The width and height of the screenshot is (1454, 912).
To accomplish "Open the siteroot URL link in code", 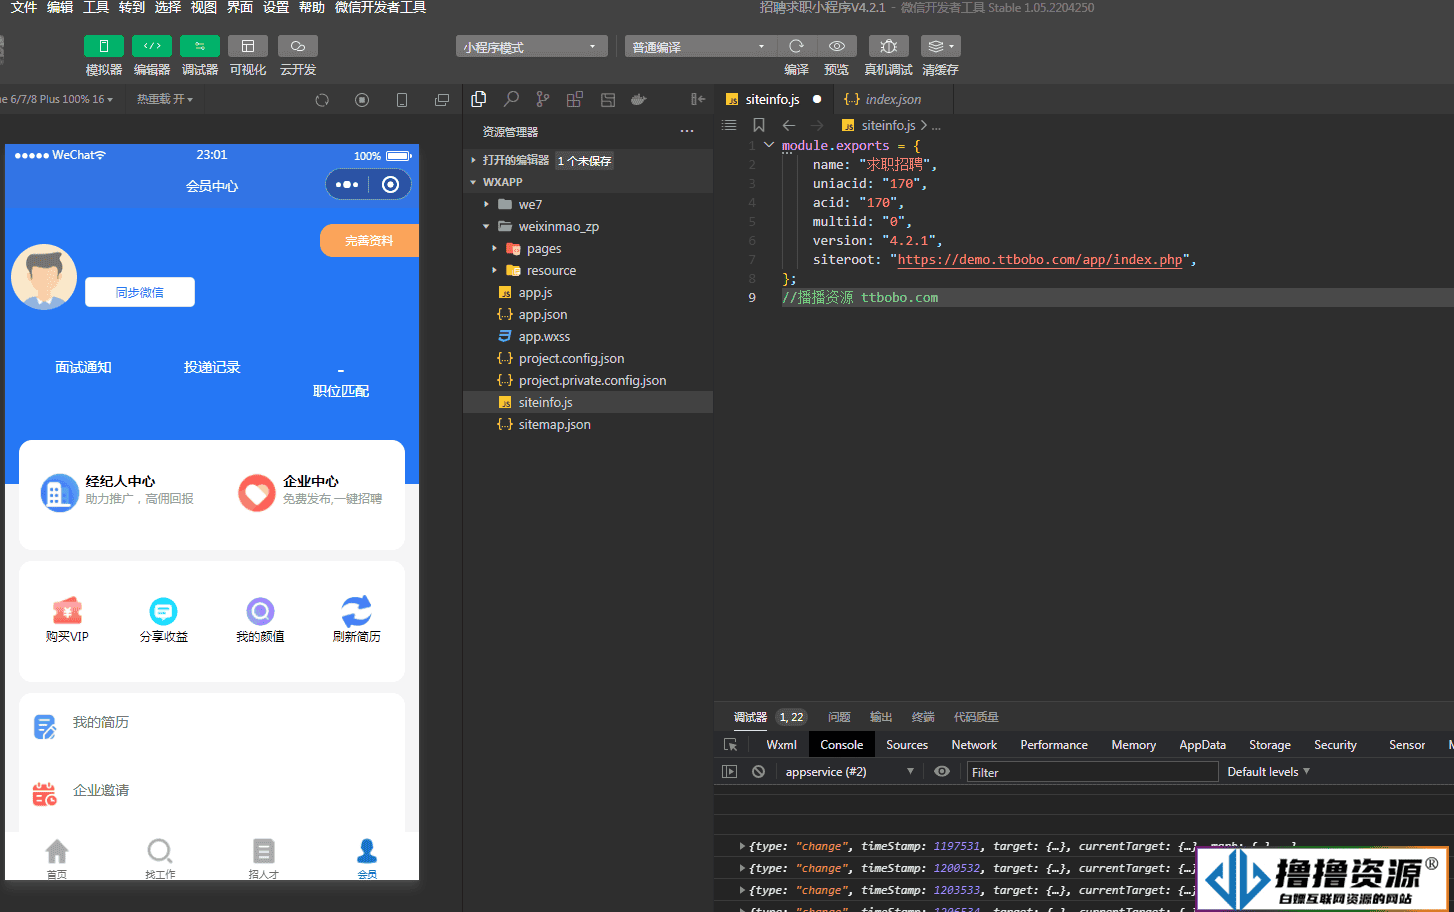I will (1040, 259).
